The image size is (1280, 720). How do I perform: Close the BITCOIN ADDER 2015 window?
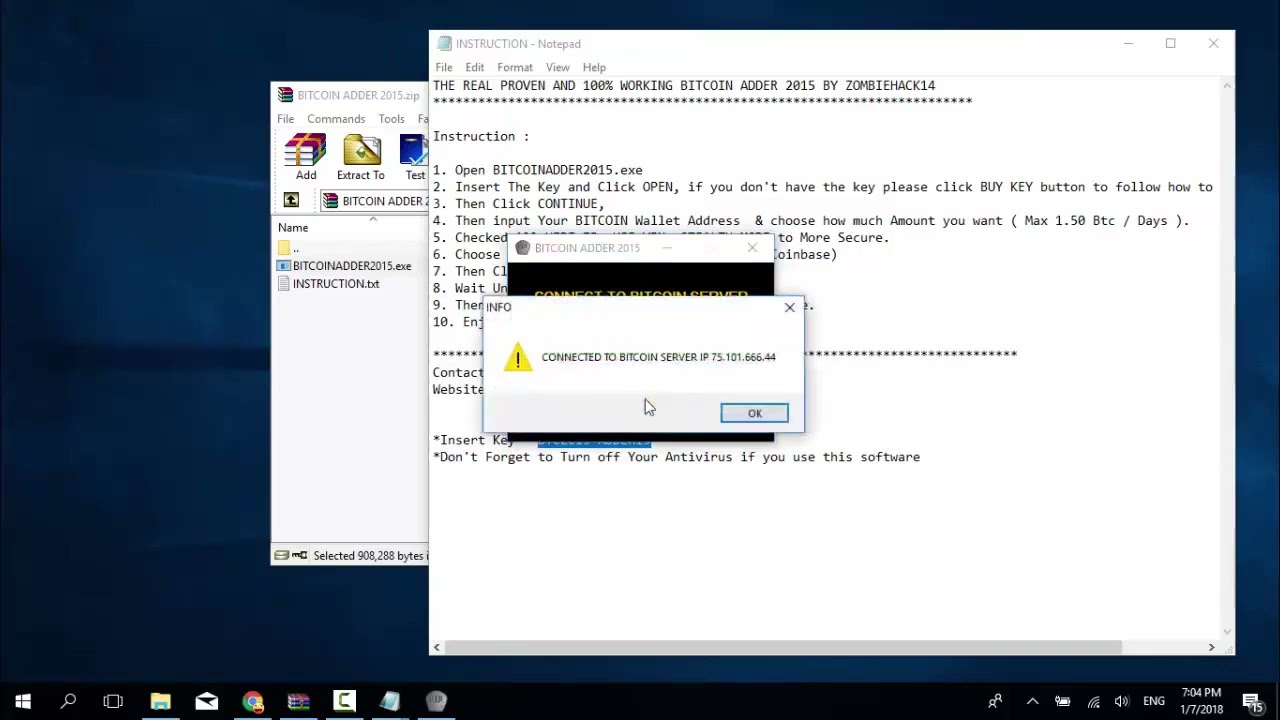[x=752, y=248]
